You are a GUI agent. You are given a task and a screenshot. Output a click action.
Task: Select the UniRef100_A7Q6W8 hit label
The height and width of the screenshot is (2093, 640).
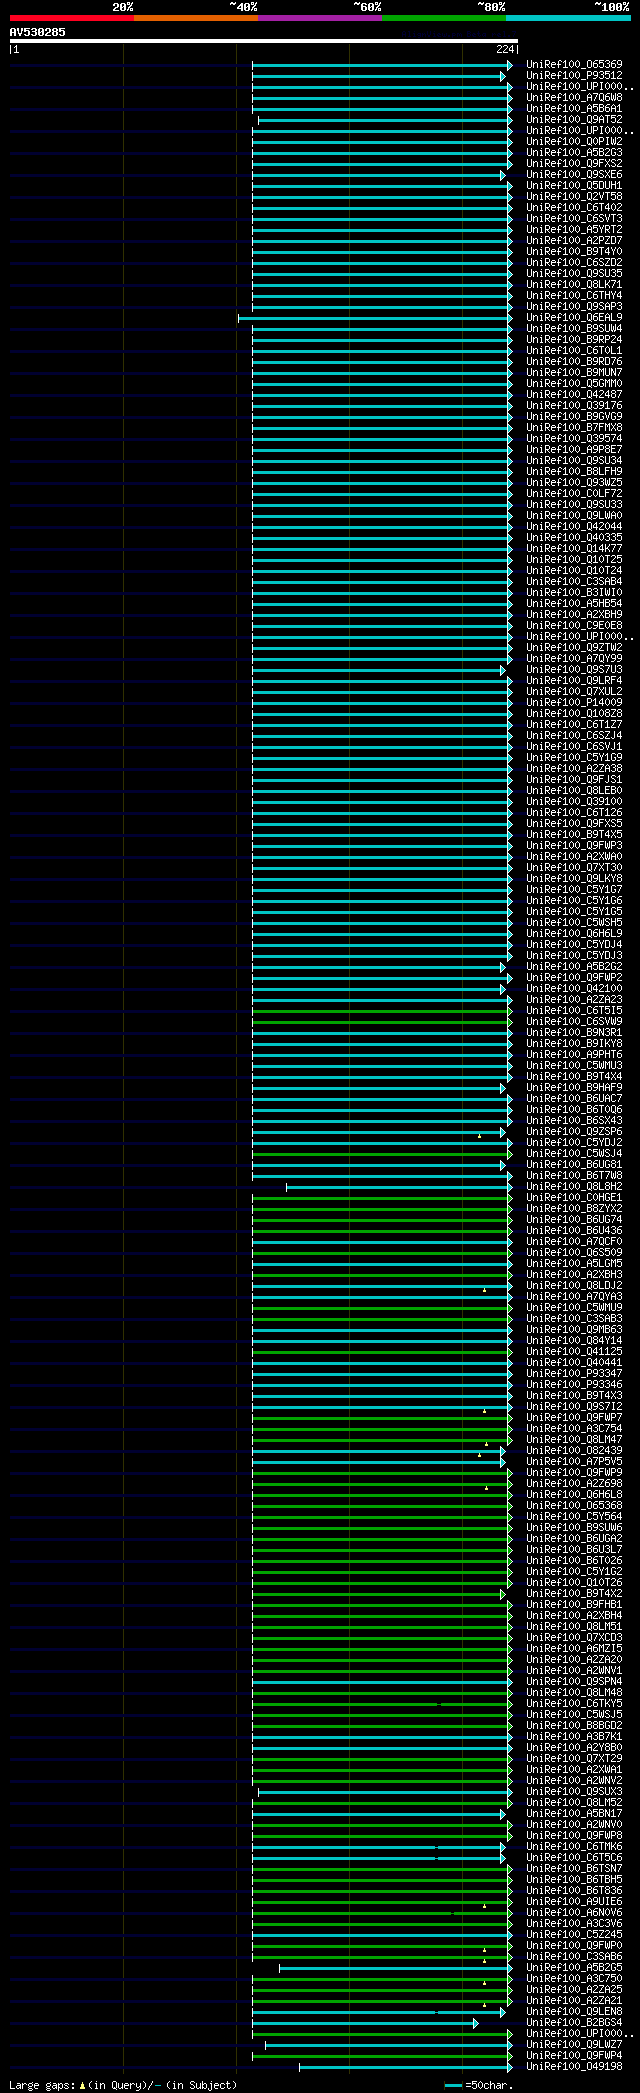tap(574, 98)
